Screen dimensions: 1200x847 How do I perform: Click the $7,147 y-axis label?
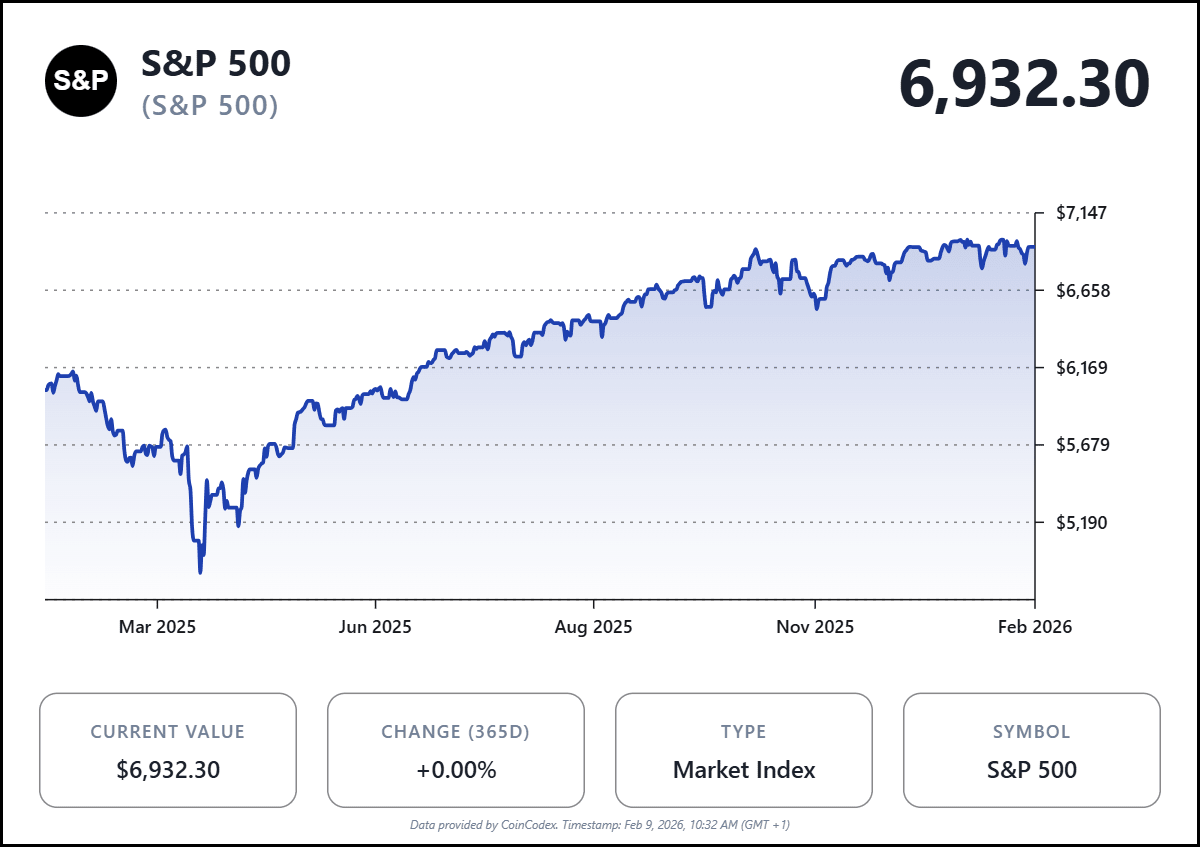1082,213
